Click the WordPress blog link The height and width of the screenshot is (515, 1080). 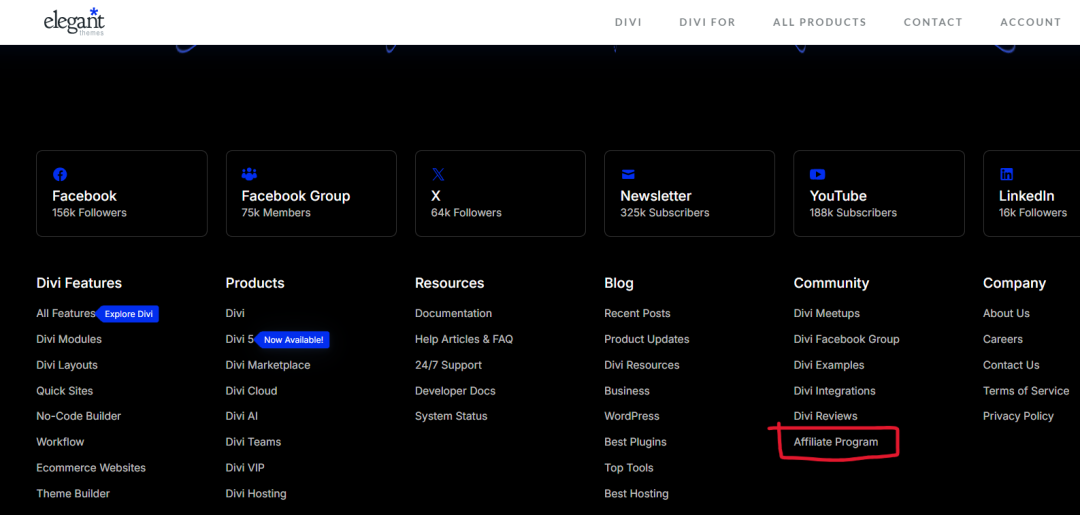632,416
